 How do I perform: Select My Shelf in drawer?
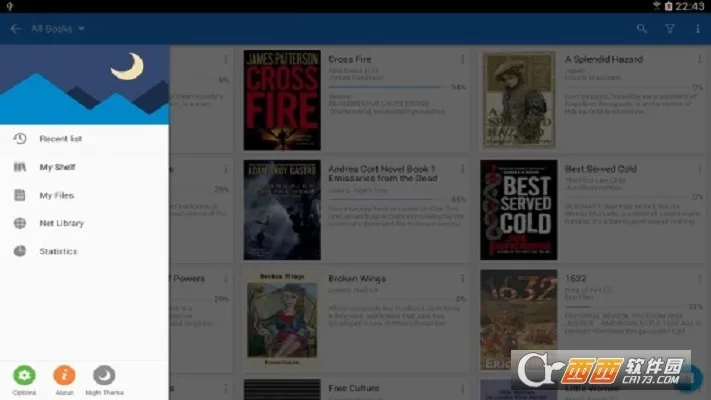click(x=57, y=167)
